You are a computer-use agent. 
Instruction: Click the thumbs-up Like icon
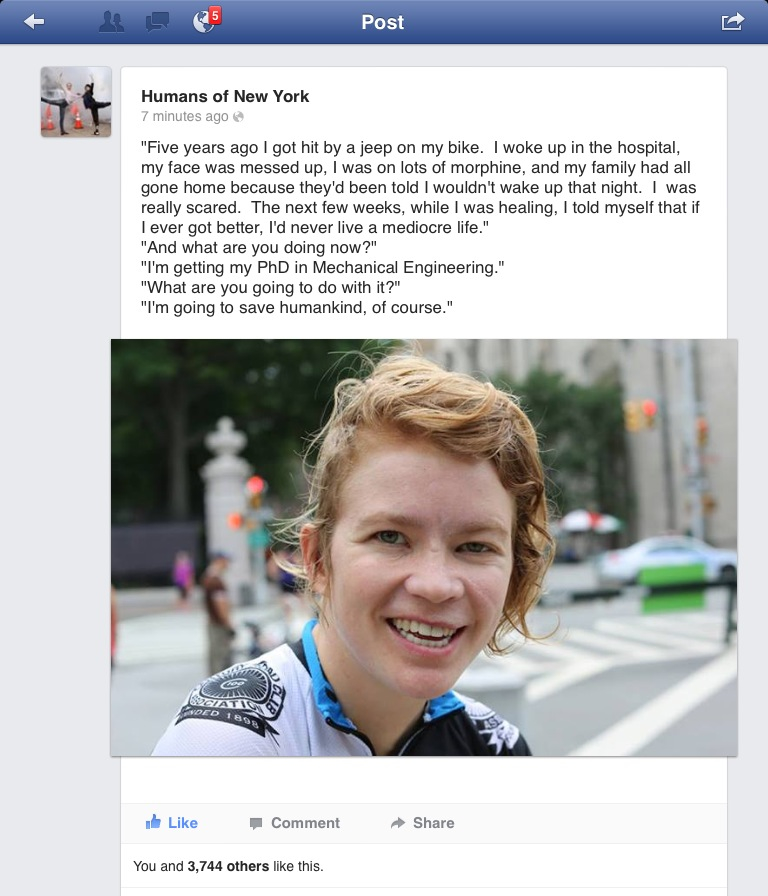tap(153, 822)
